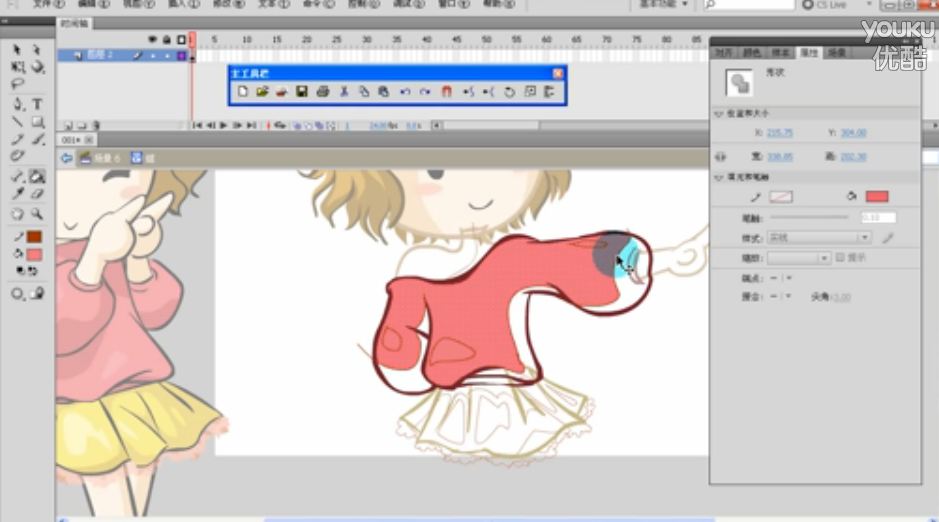The height and width of the screenshot is (522, 939).
Task: Switch to the Color panel tab
Action: click(752, 53)
